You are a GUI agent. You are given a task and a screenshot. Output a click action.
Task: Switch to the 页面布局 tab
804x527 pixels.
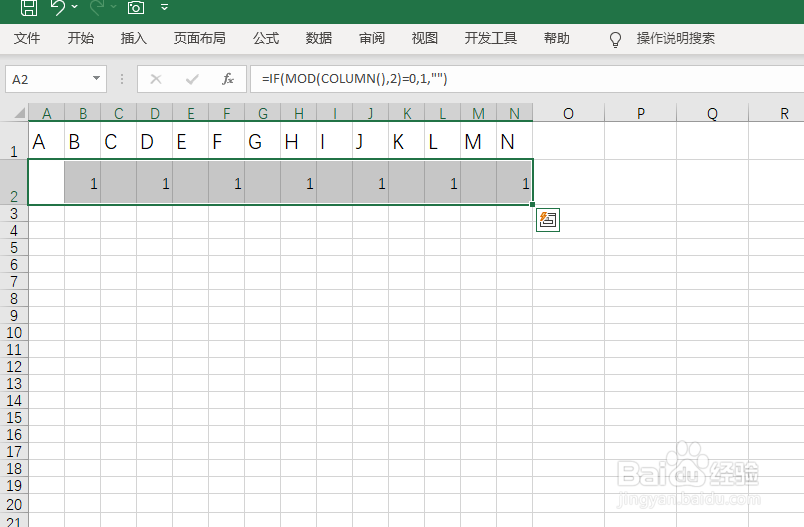[x=199, y=38]
